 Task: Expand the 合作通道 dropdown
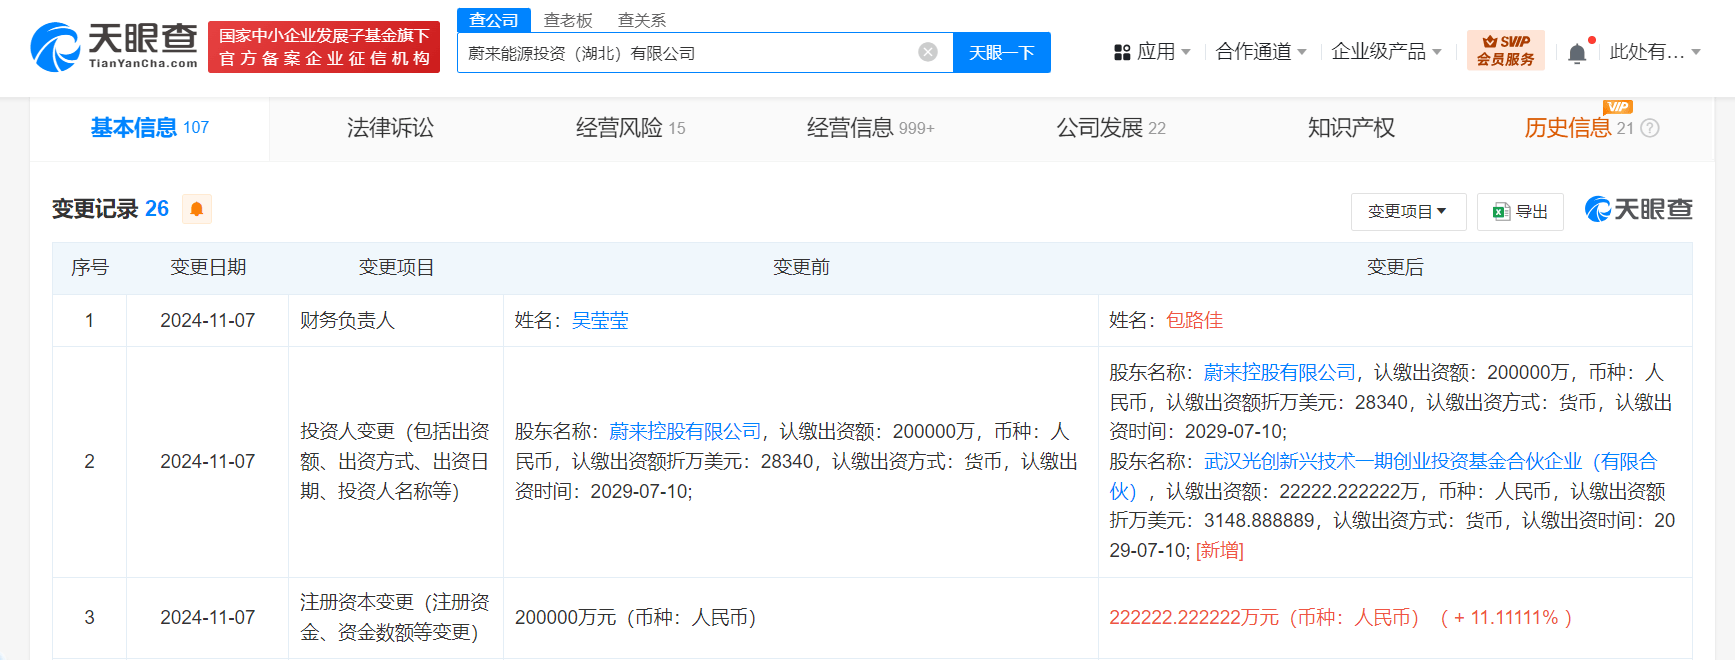tap(1261, 52)
